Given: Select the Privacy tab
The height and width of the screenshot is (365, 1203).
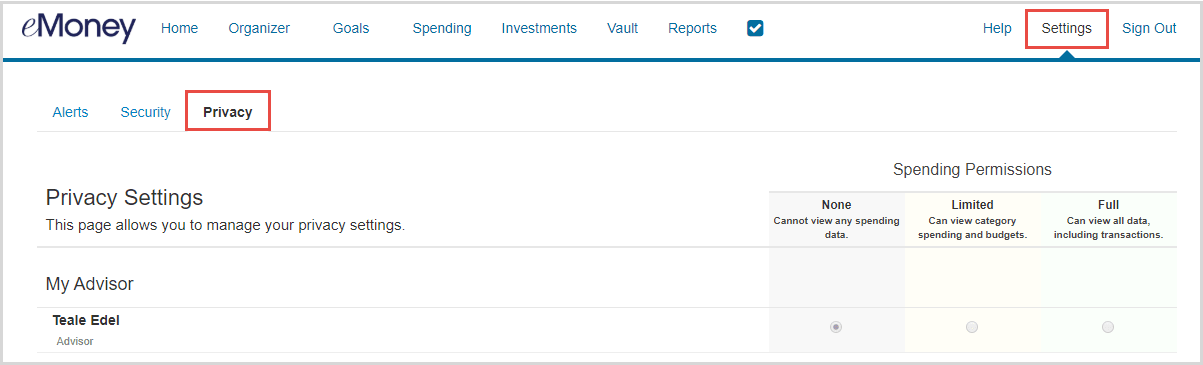Looking at the screenshot, I should (228, 112).
